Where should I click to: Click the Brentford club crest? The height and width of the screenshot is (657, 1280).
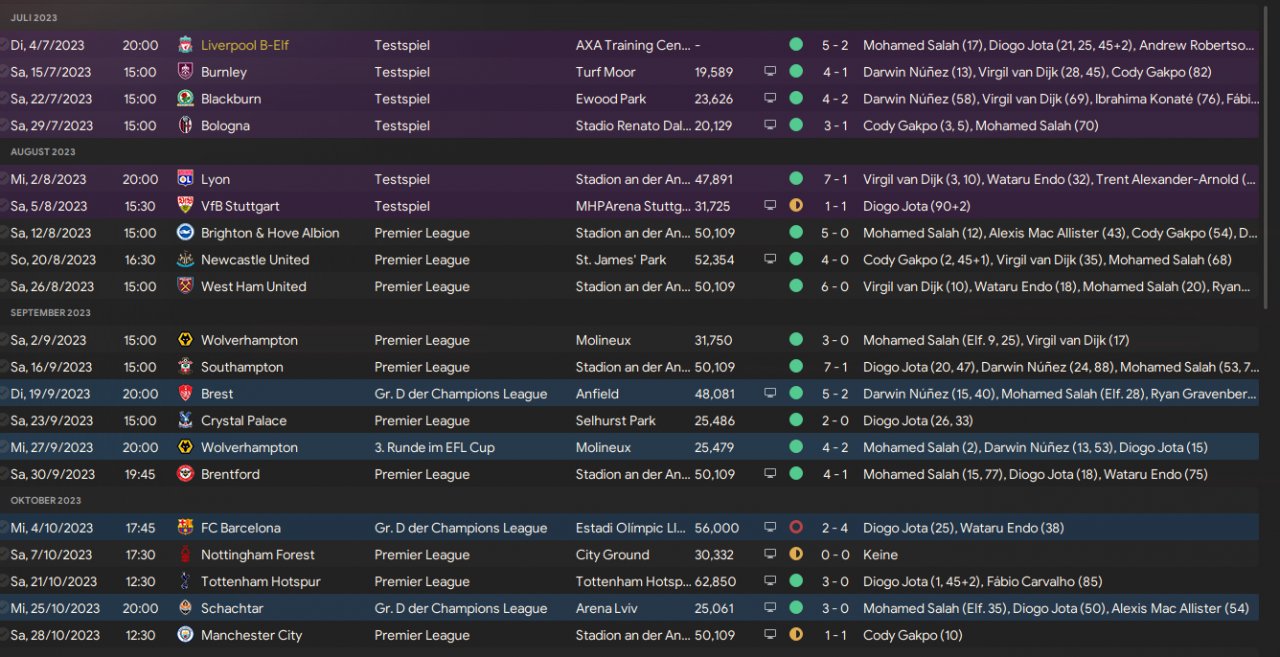[184, 474]
